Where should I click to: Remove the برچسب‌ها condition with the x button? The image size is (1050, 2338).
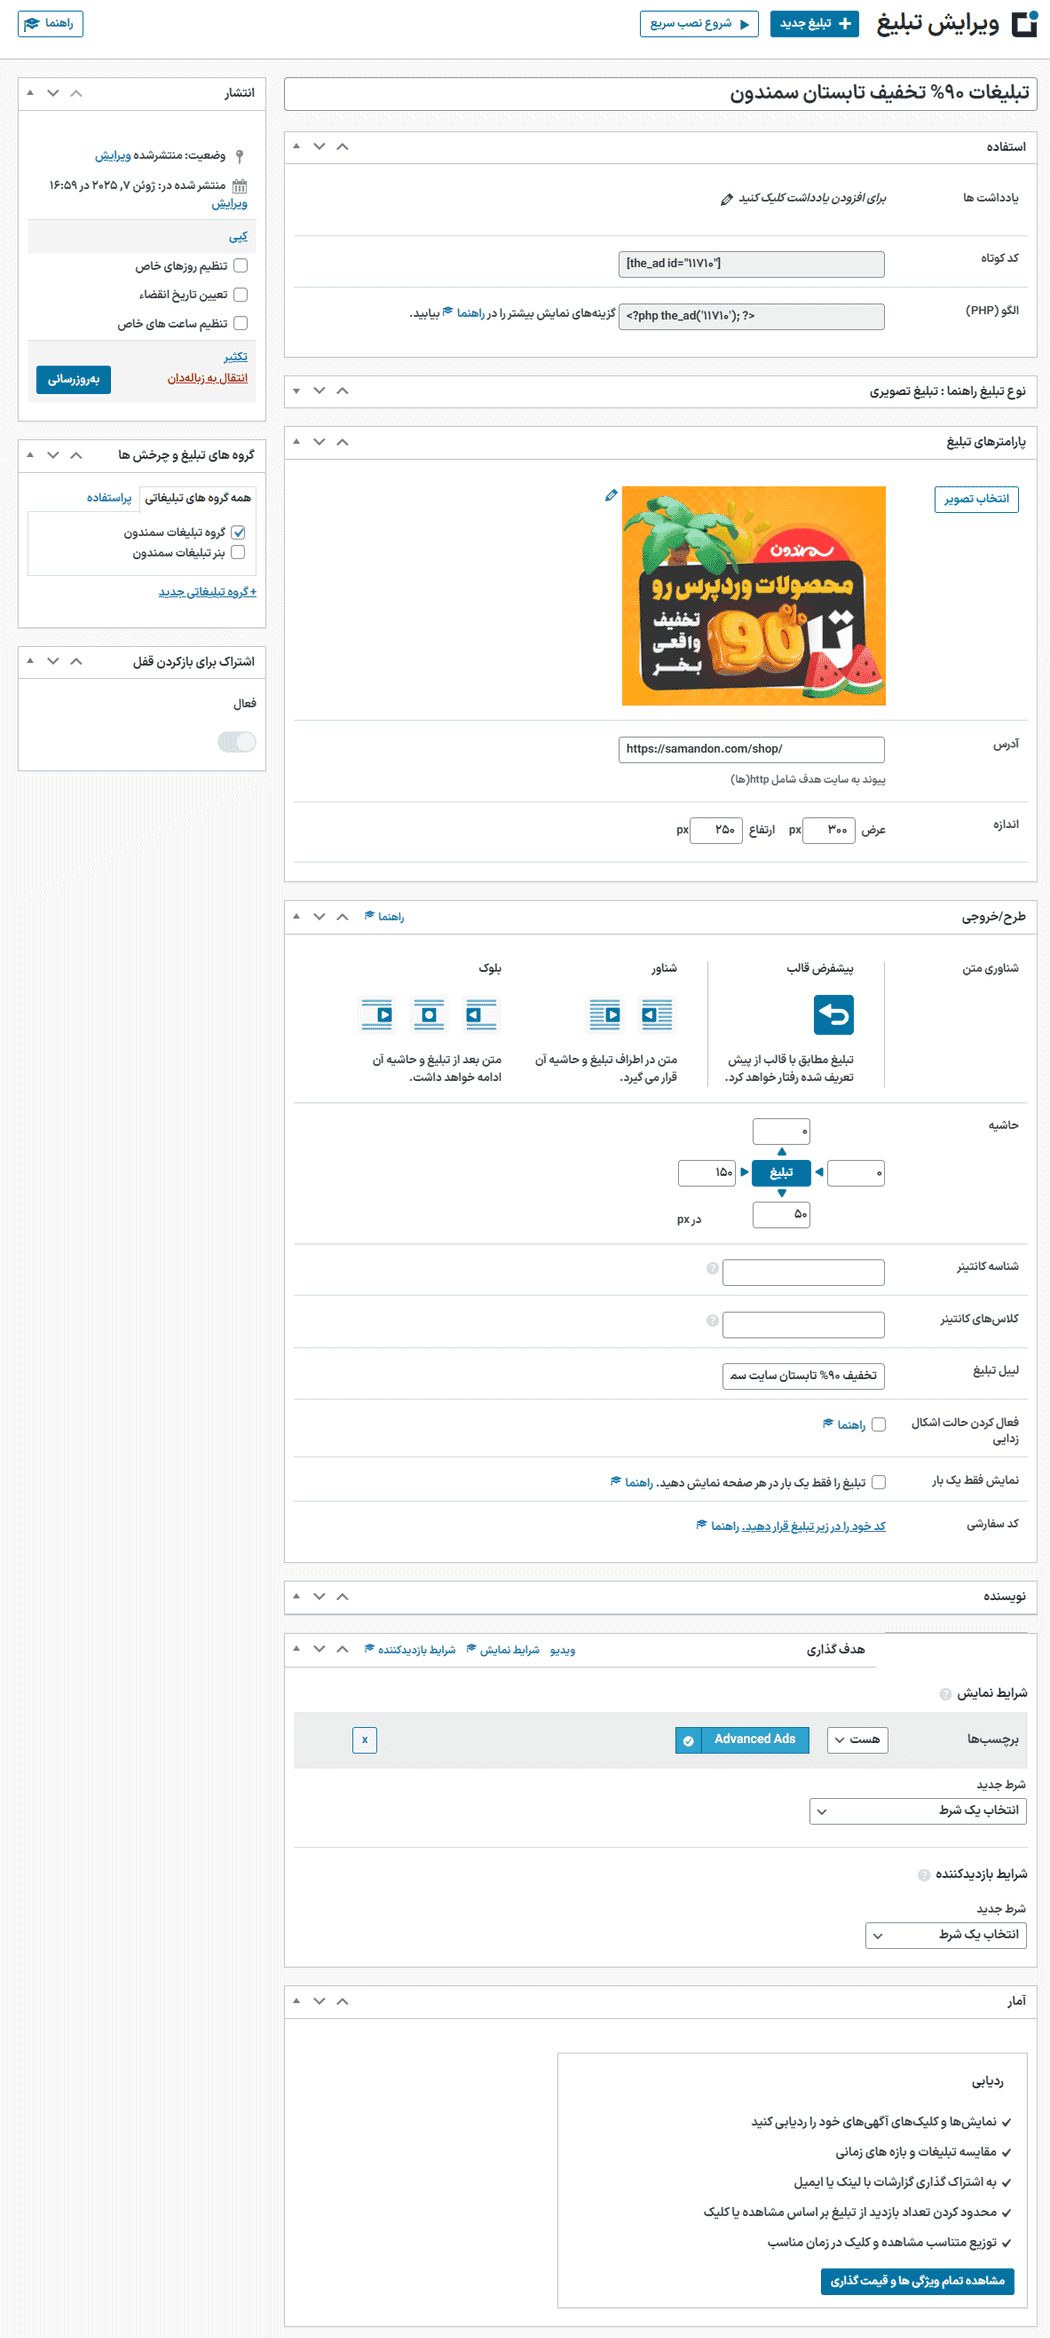point(365,1740)
